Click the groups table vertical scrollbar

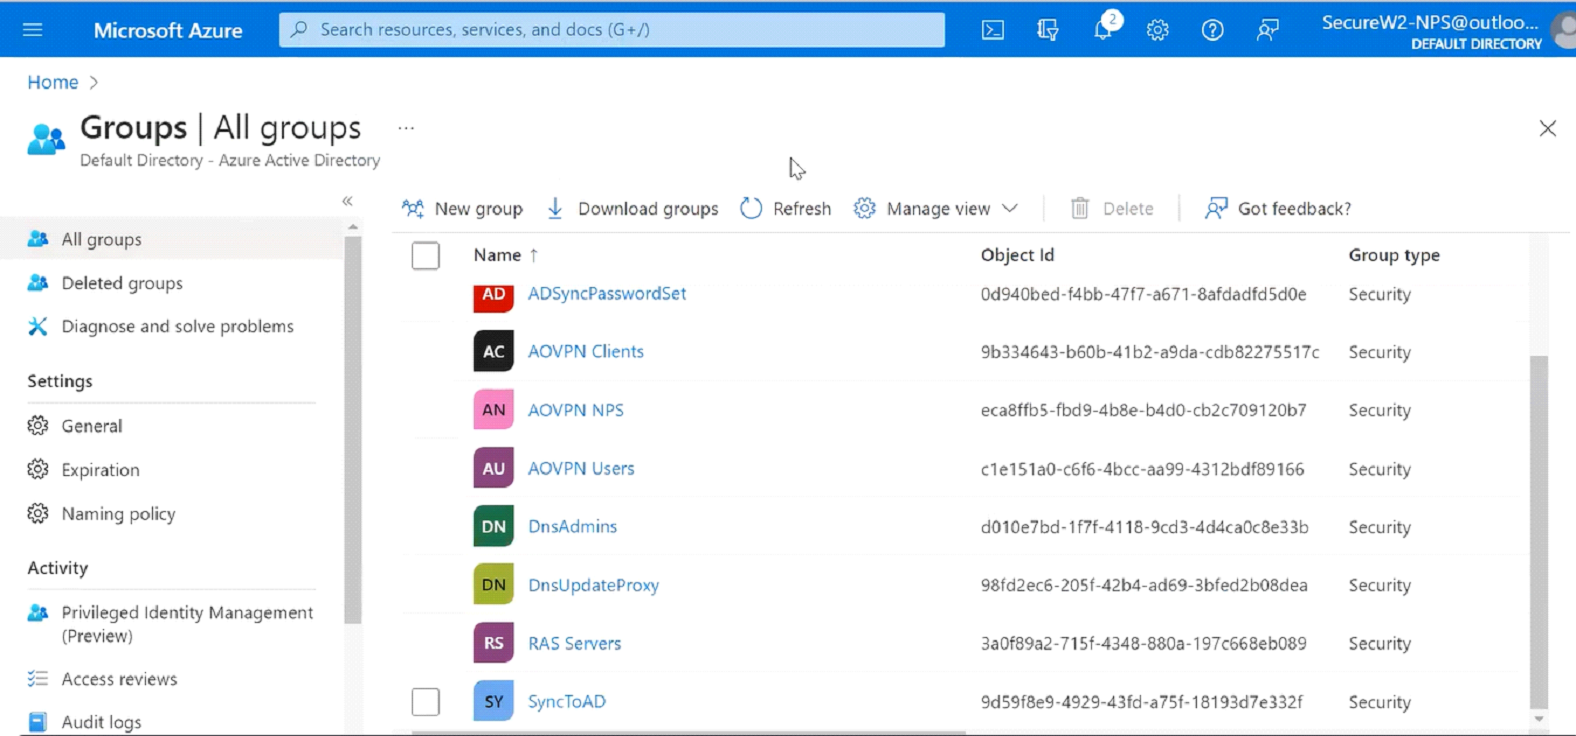1539,530
